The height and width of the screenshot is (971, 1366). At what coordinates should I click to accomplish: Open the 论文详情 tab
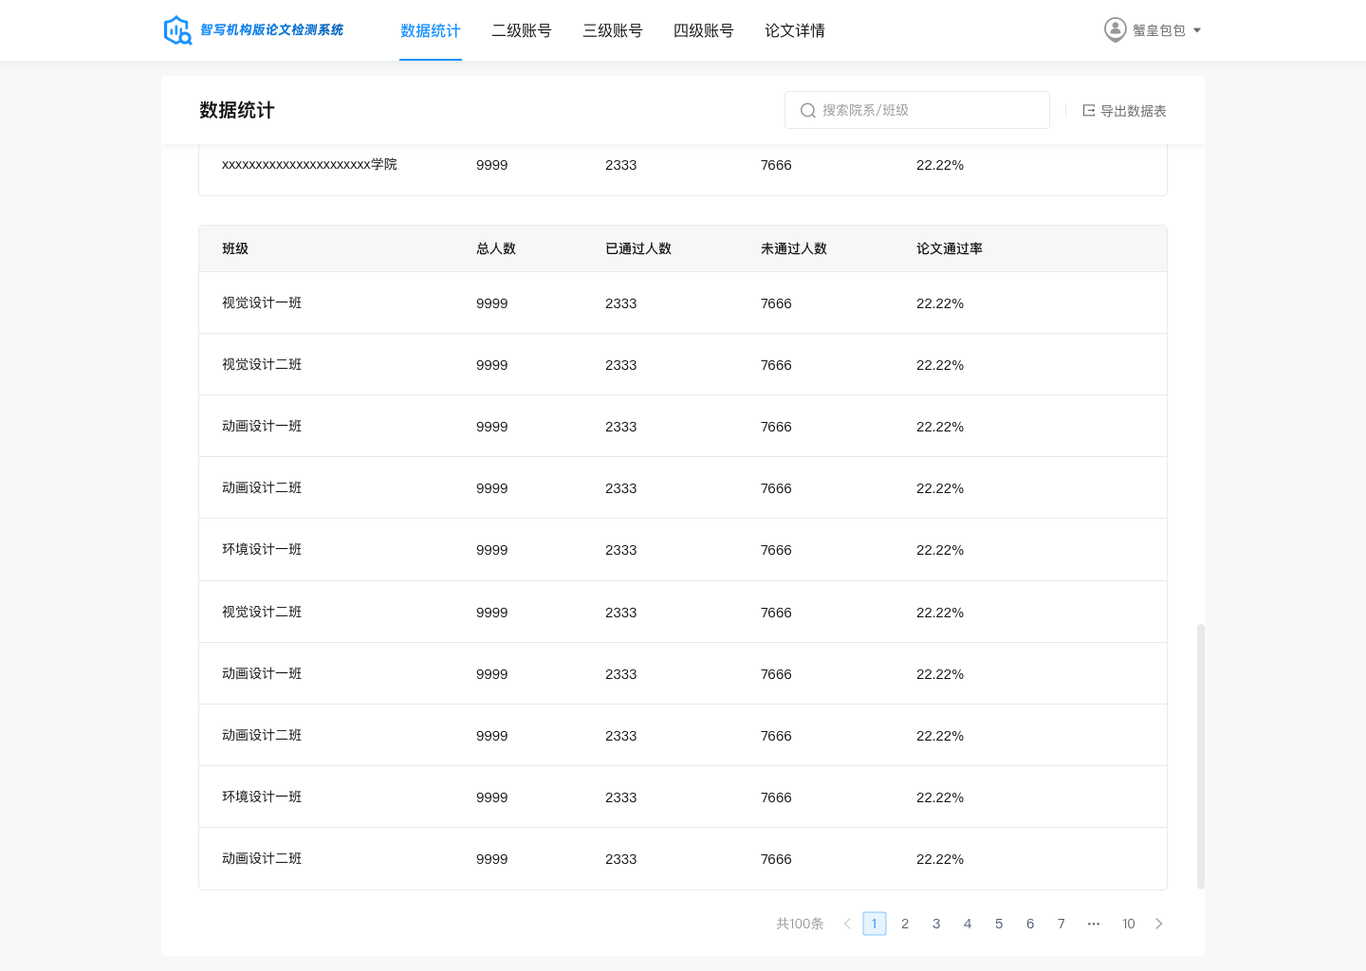tap(794, 31)
